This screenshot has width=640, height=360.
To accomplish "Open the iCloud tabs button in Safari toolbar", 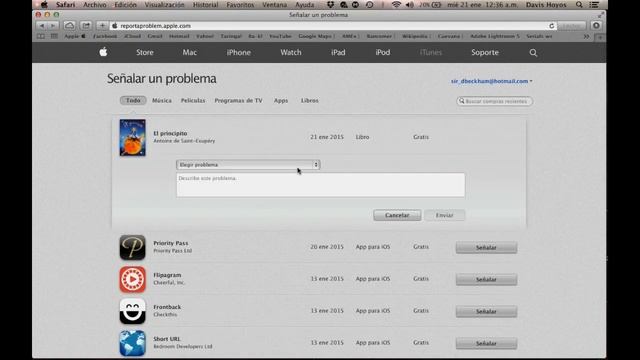I will tap(69, 25).
